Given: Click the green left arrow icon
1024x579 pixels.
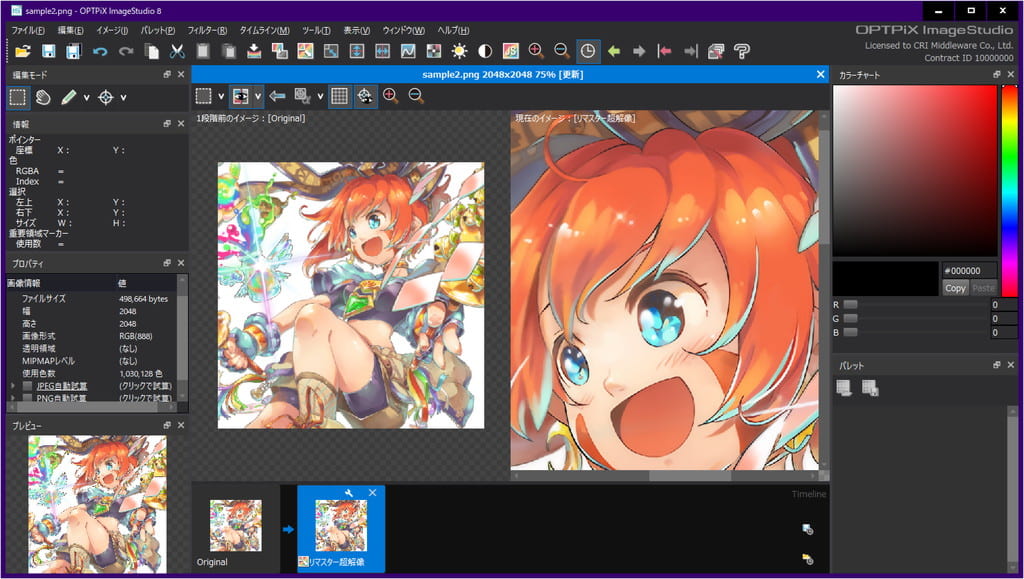Looking at the screenshot, I should click(613, 52).
